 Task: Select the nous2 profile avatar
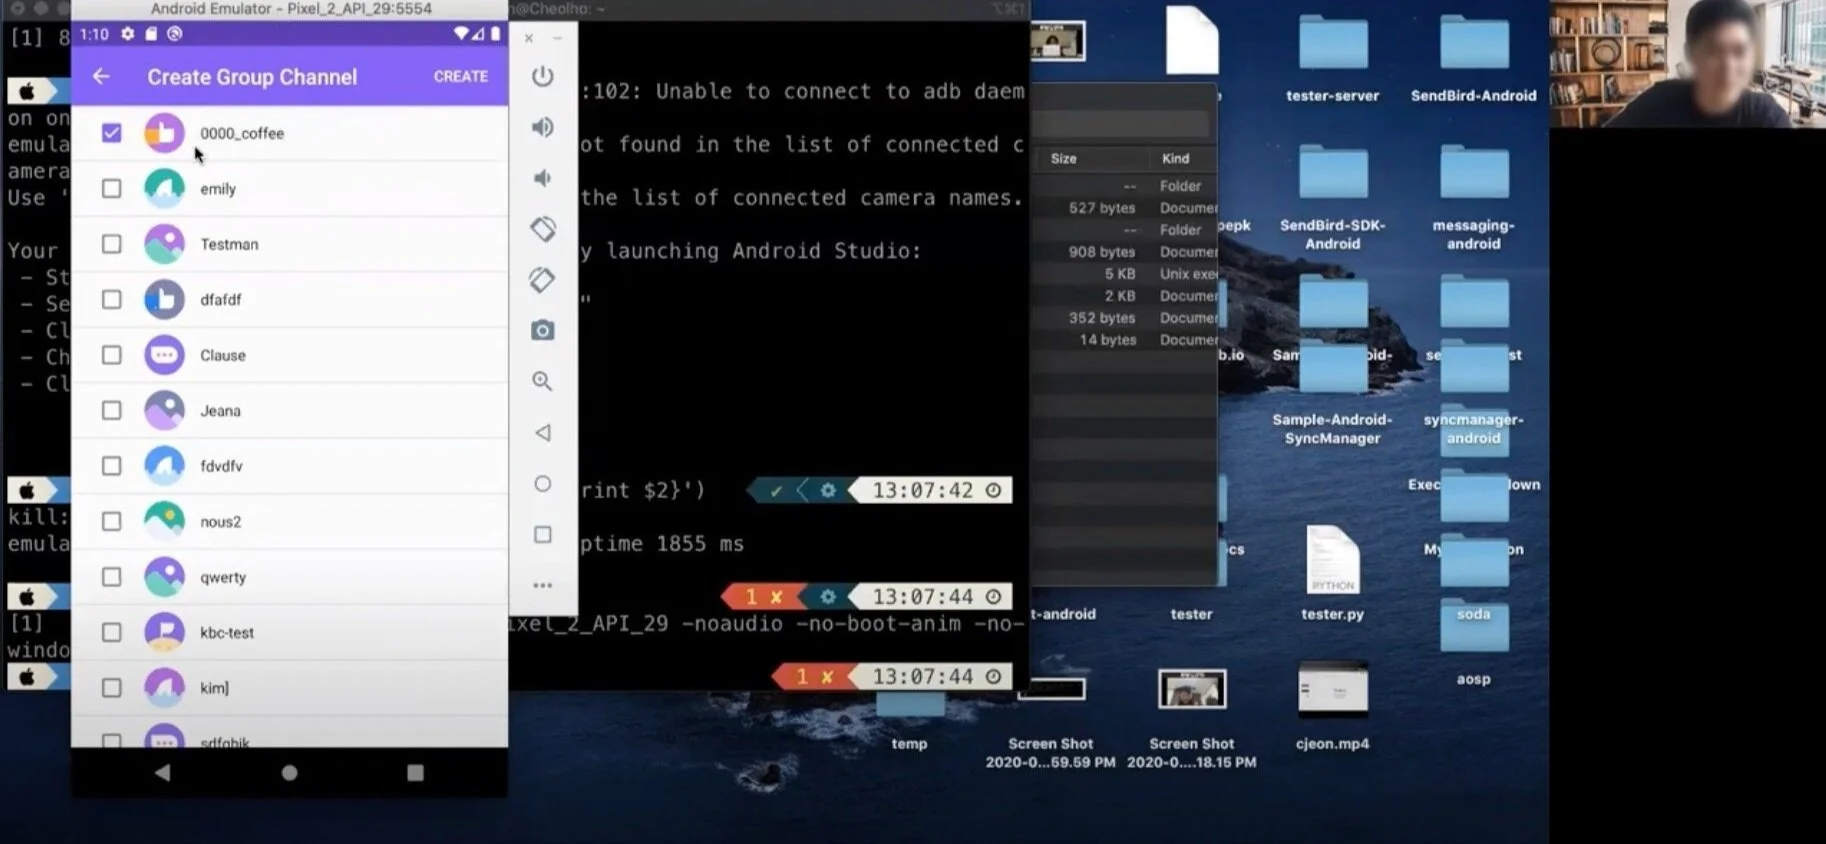pos(164,521)
